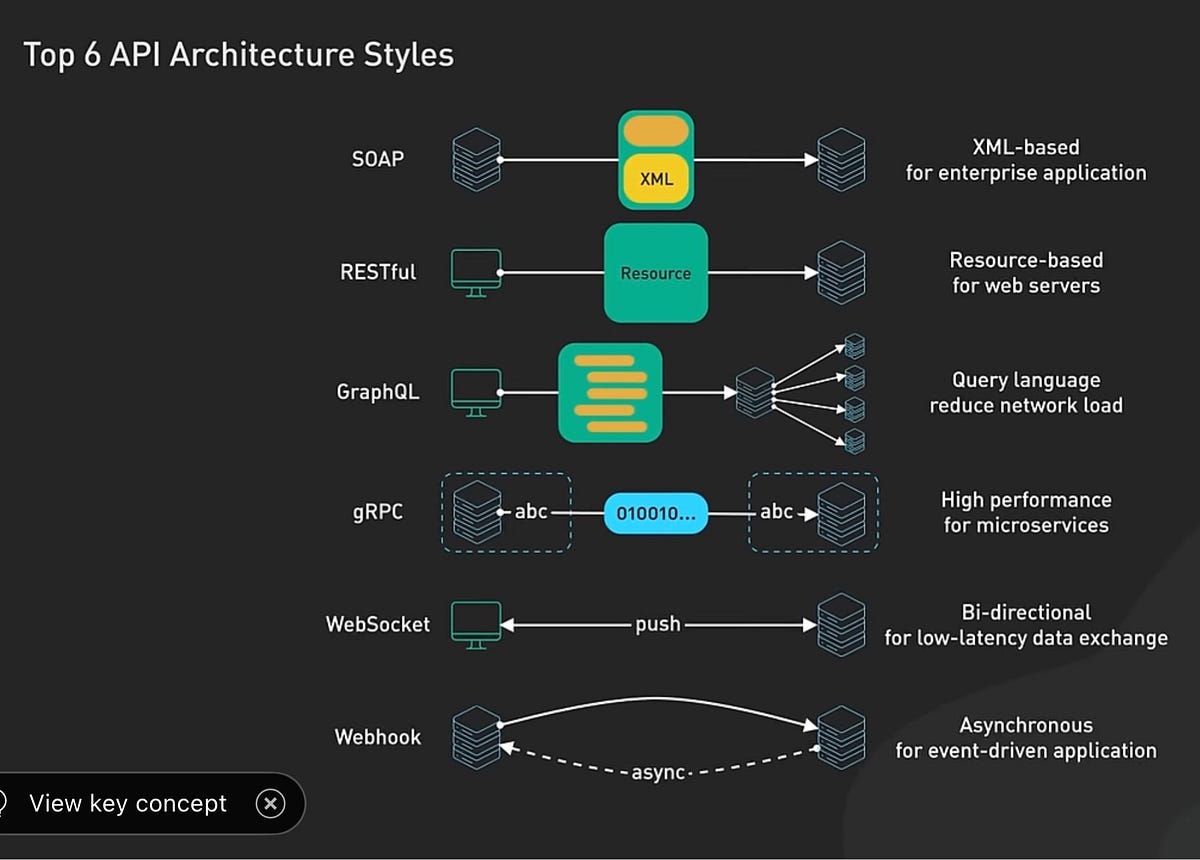Click the monitor icon next to GraphQL label
The width and height of the screenshot is (1200, 860).
pos(475,392)
